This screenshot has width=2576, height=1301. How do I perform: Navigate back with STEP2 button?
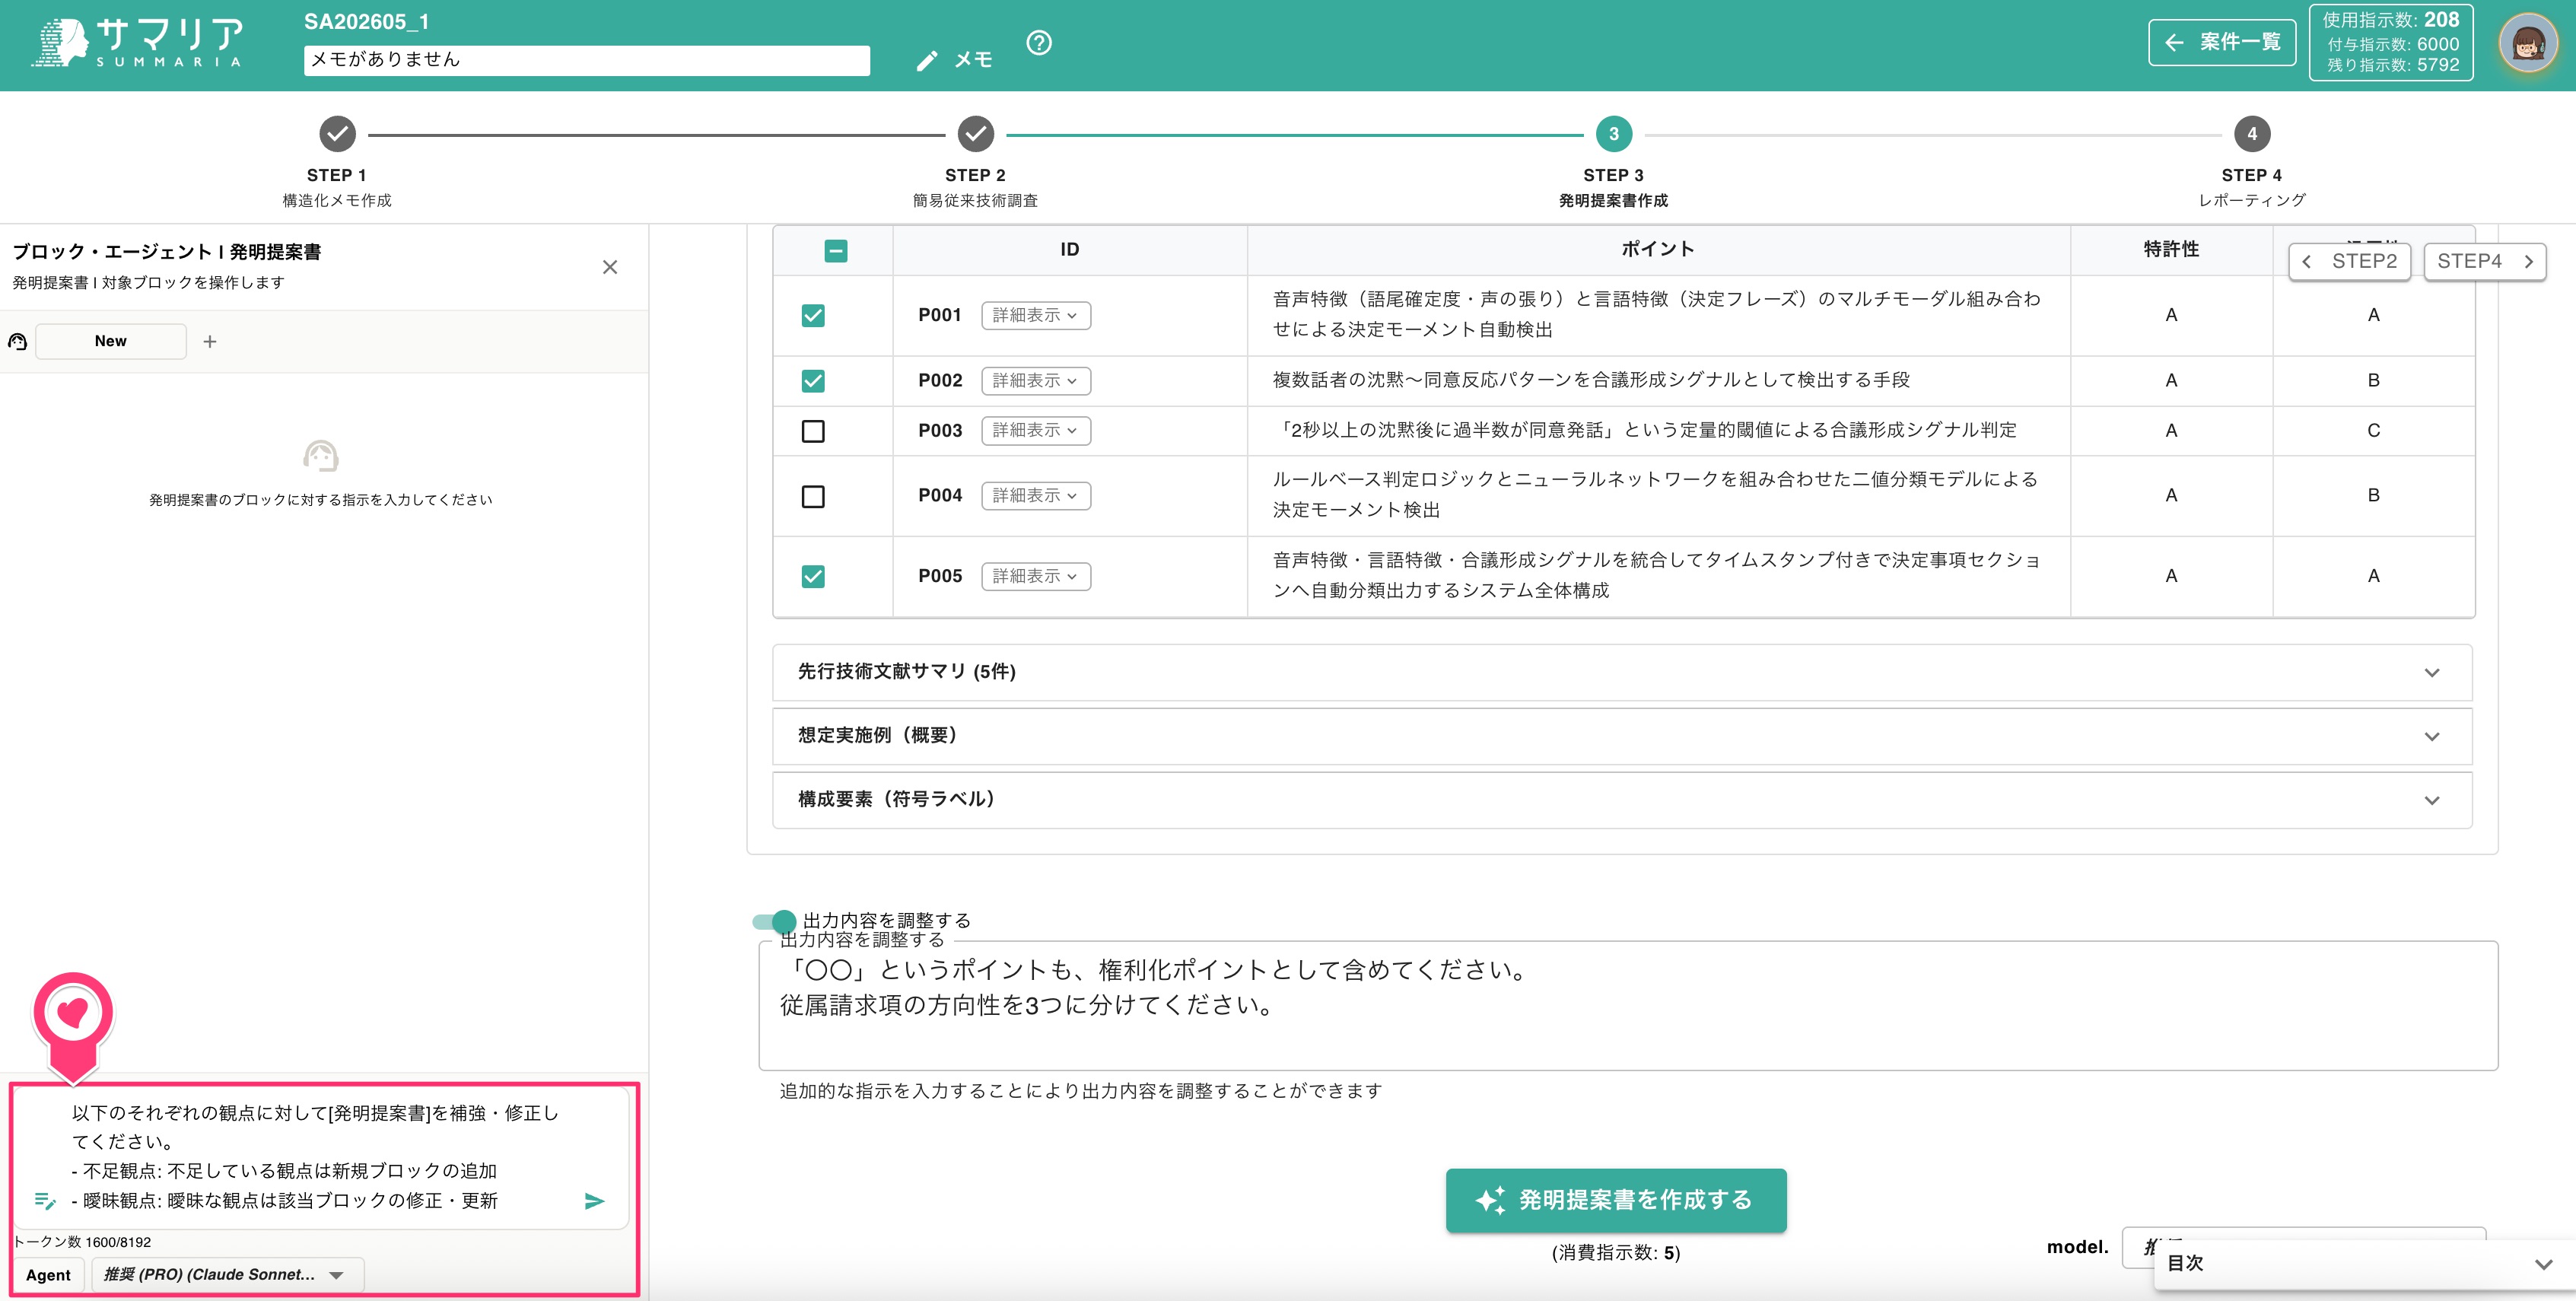tap(2350, 262)
